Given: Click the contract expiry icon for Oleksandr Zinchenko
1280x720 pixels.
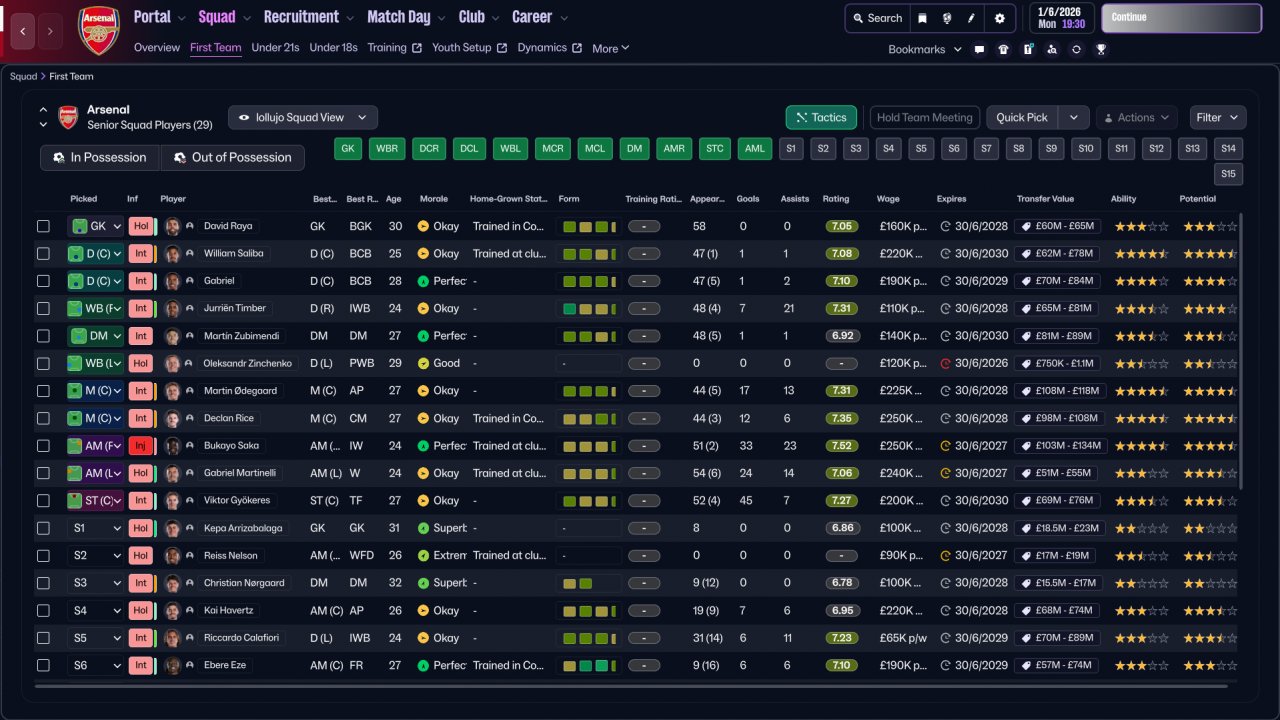Looking at the screenshot, I should tap(946, 363).
